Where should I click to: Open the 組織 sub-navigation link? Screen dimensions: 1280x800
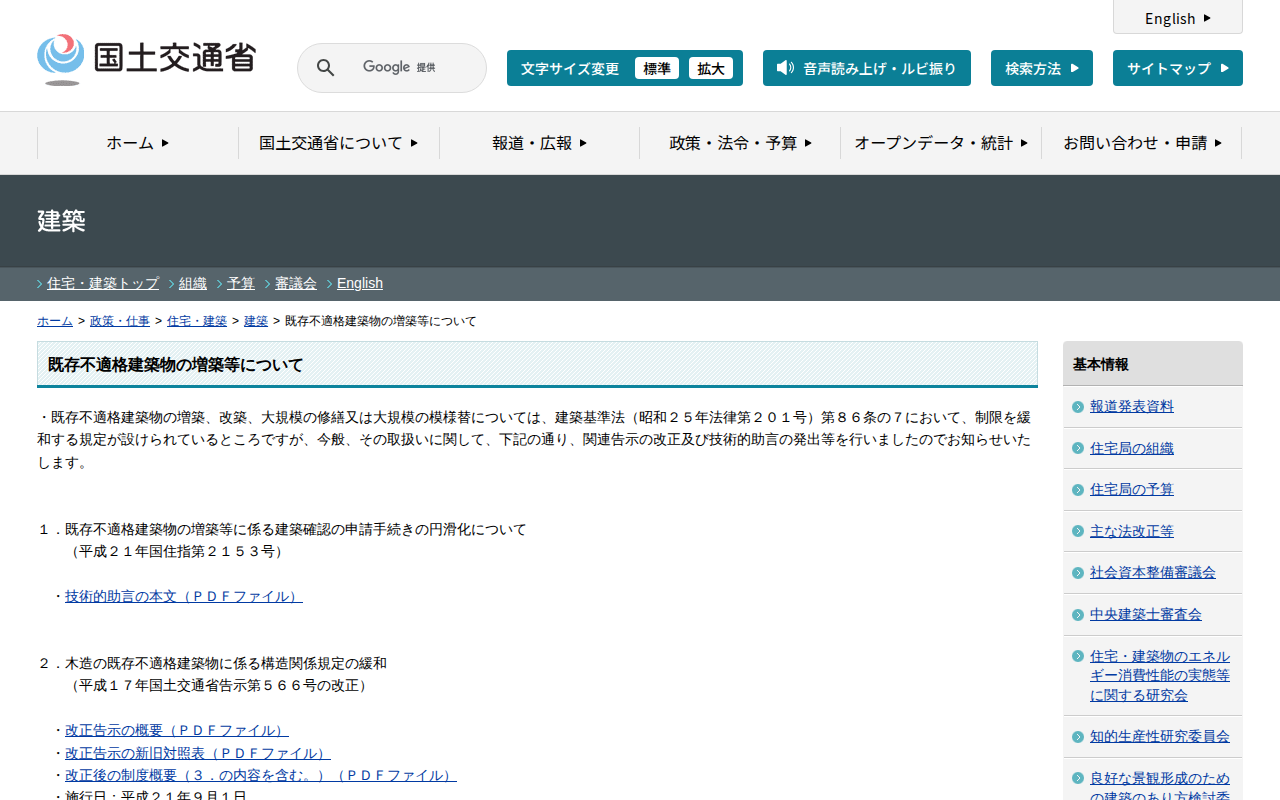[x=193, y=283]
